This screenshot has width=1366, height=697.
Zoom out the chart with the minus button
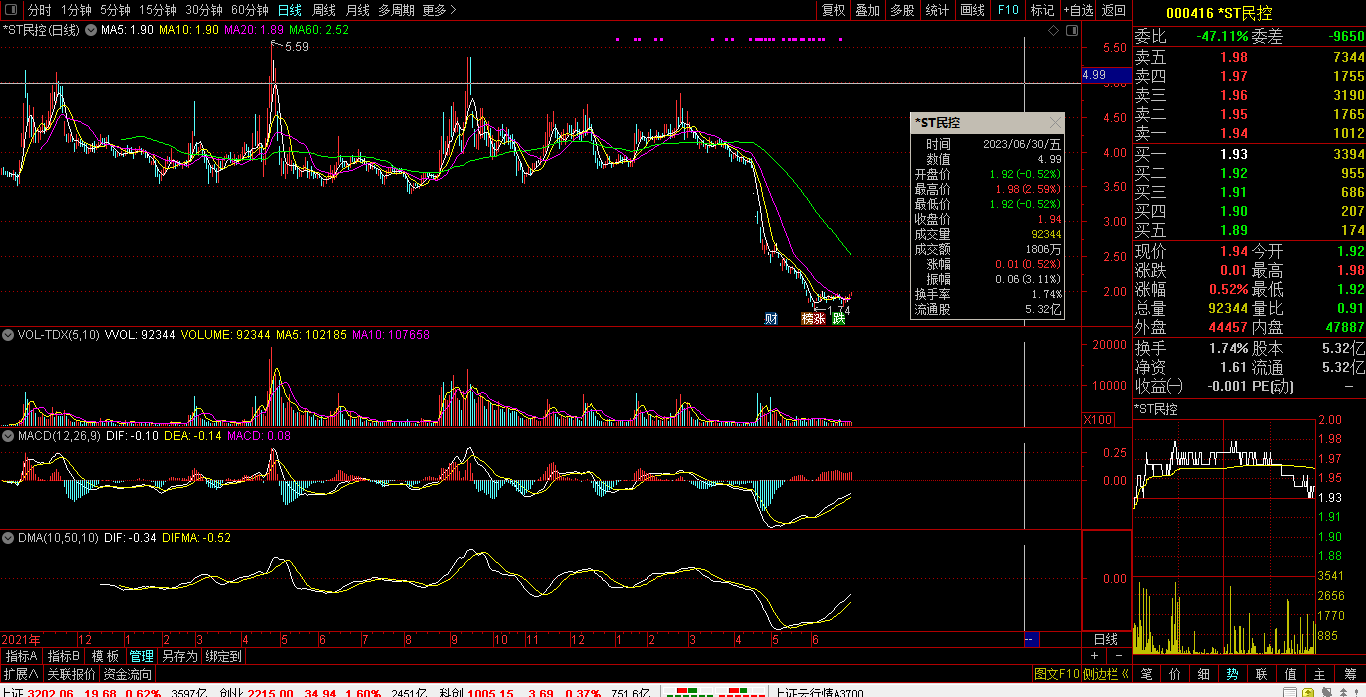tap(1119, 656)
